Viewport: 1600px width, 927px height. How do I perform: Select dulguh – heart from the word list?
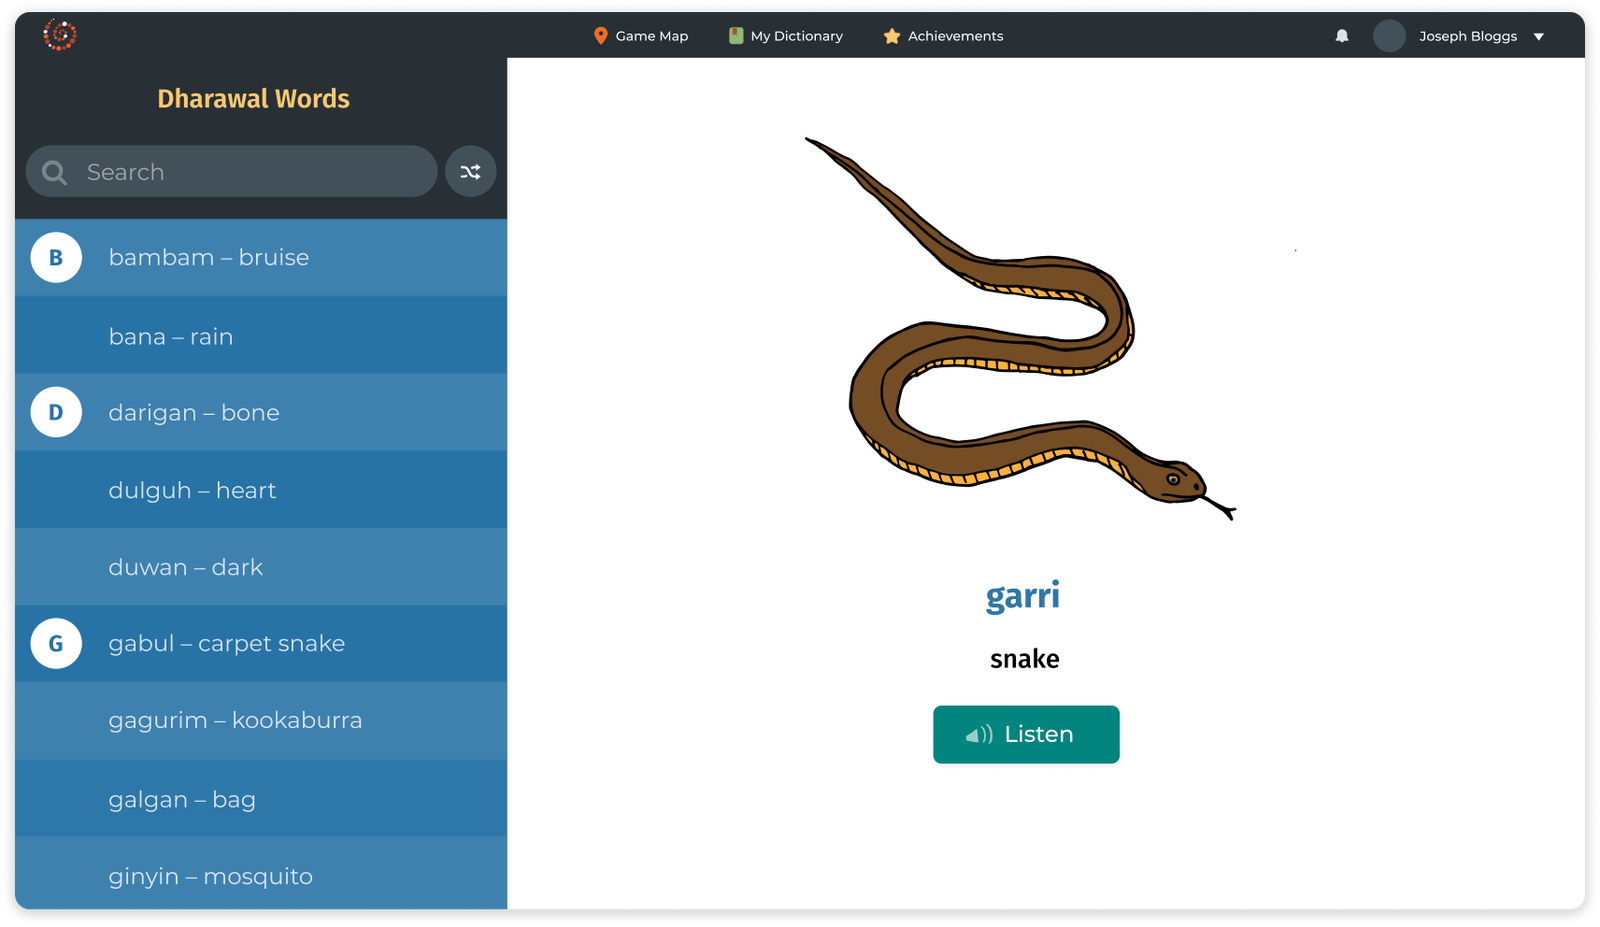coord(192,489)
